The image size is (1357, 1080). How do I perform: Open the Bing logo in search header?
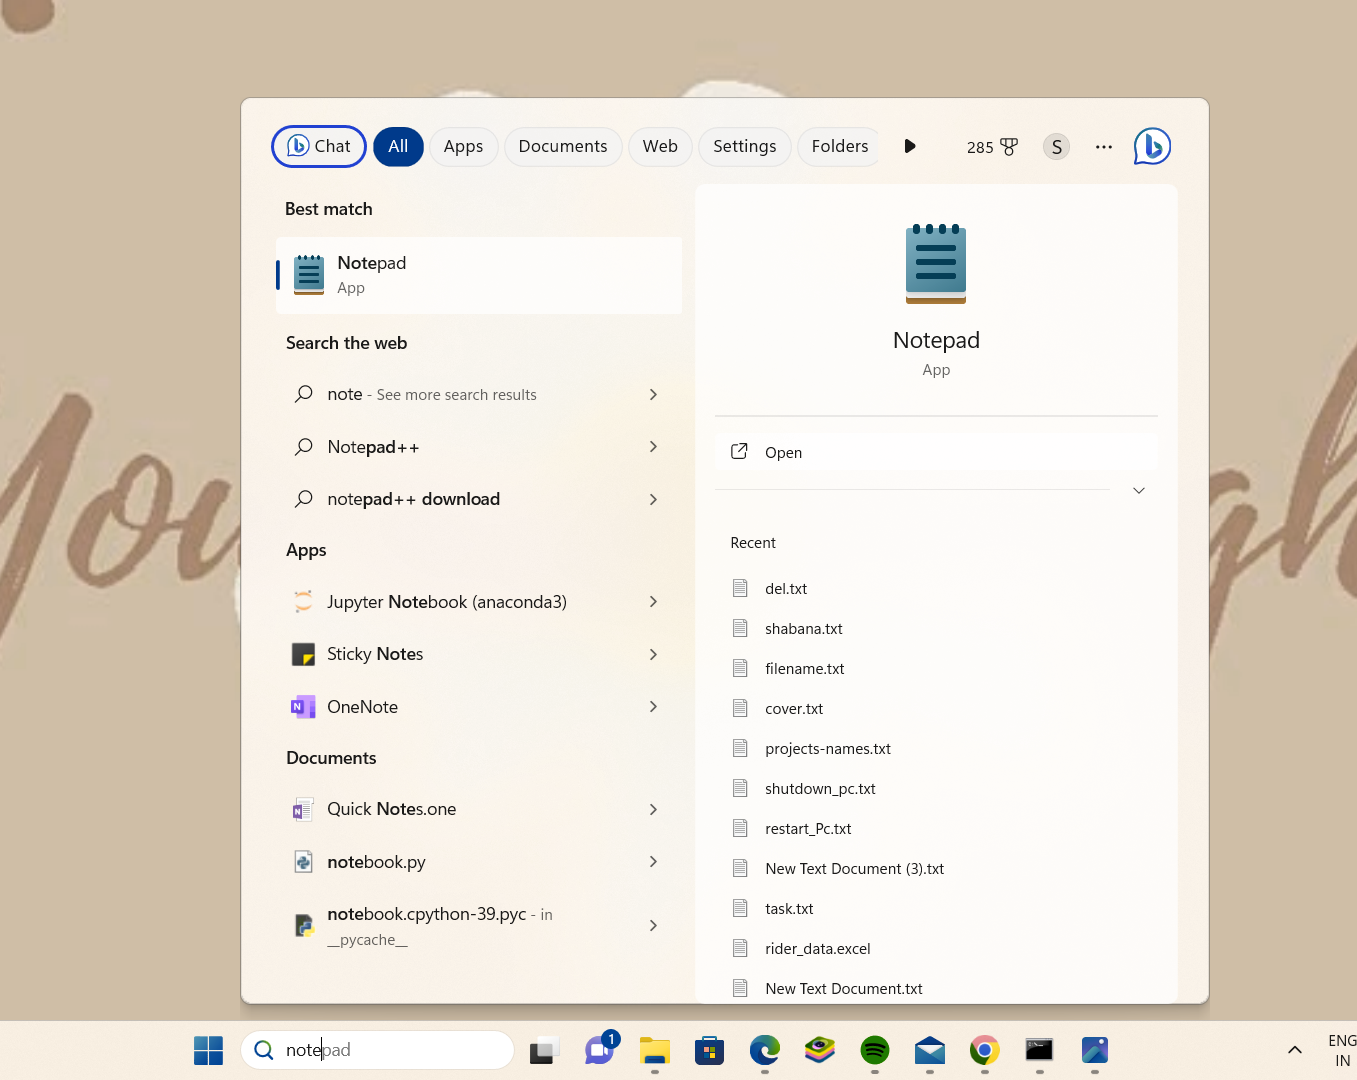pyautogui.click(x=1151, y=146)
